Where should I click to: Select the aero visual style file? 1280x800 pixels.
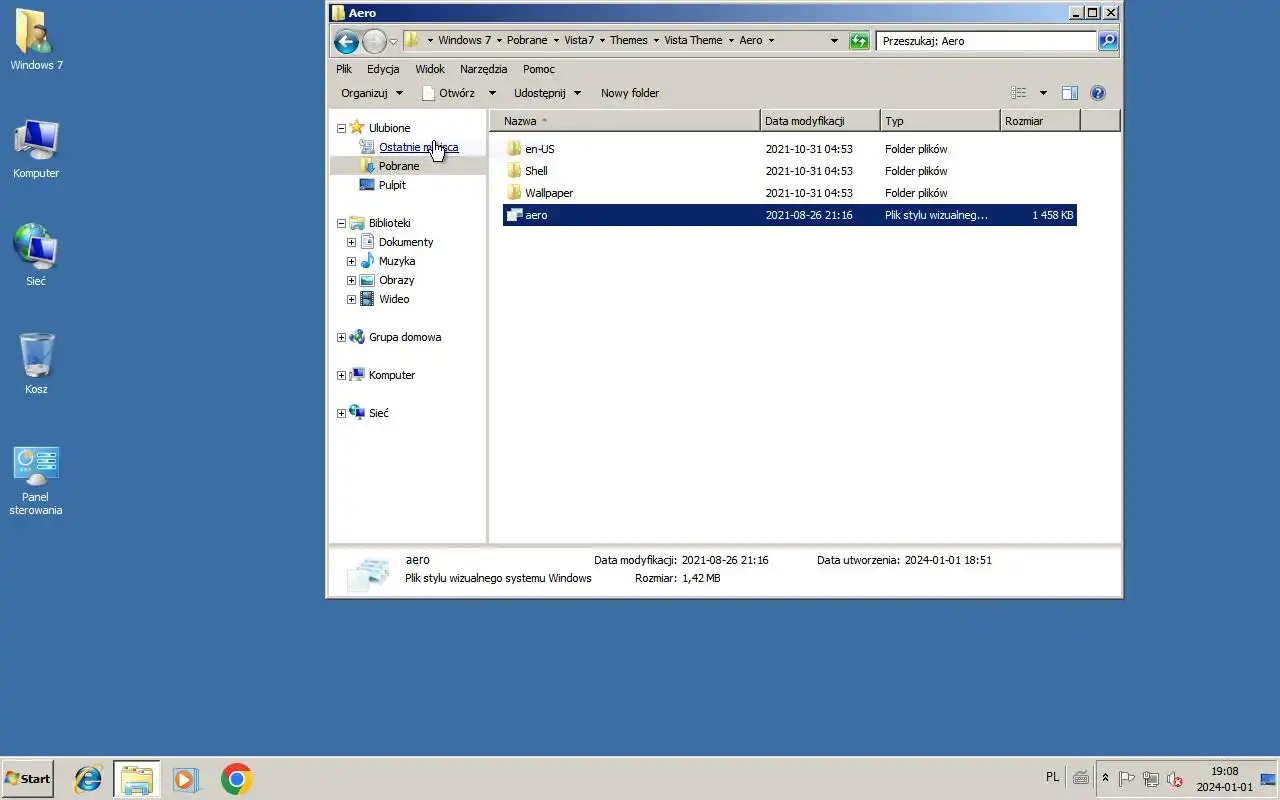click(790, 215)
